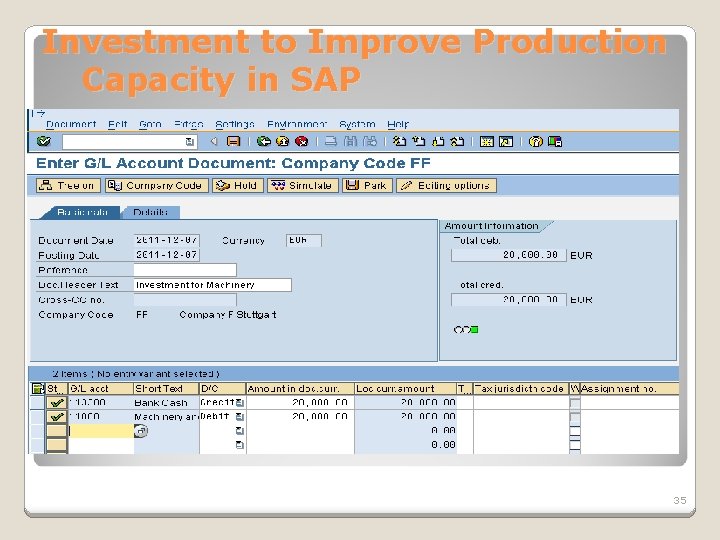Click the Find binoculars icon
The width and height of the screenshot is (720, 540).
tap(350, 141)
